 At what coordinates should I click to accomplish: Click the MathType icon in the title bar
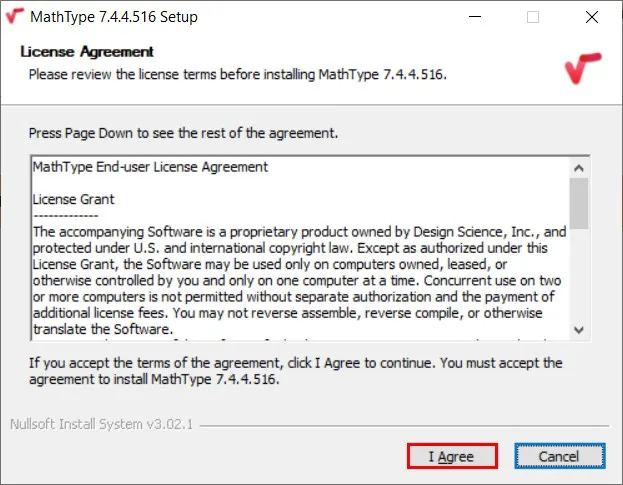[15, 17]
